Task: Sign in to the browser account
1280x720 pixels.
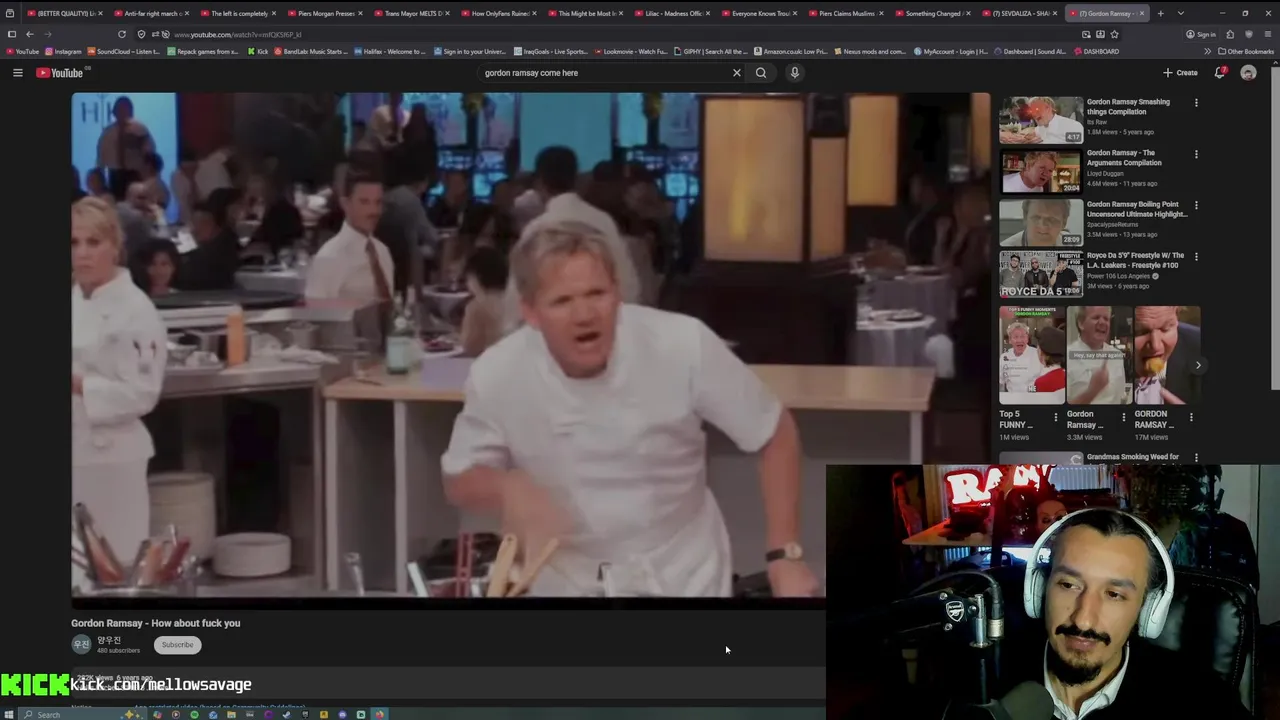Action: tap(1201, 34)
